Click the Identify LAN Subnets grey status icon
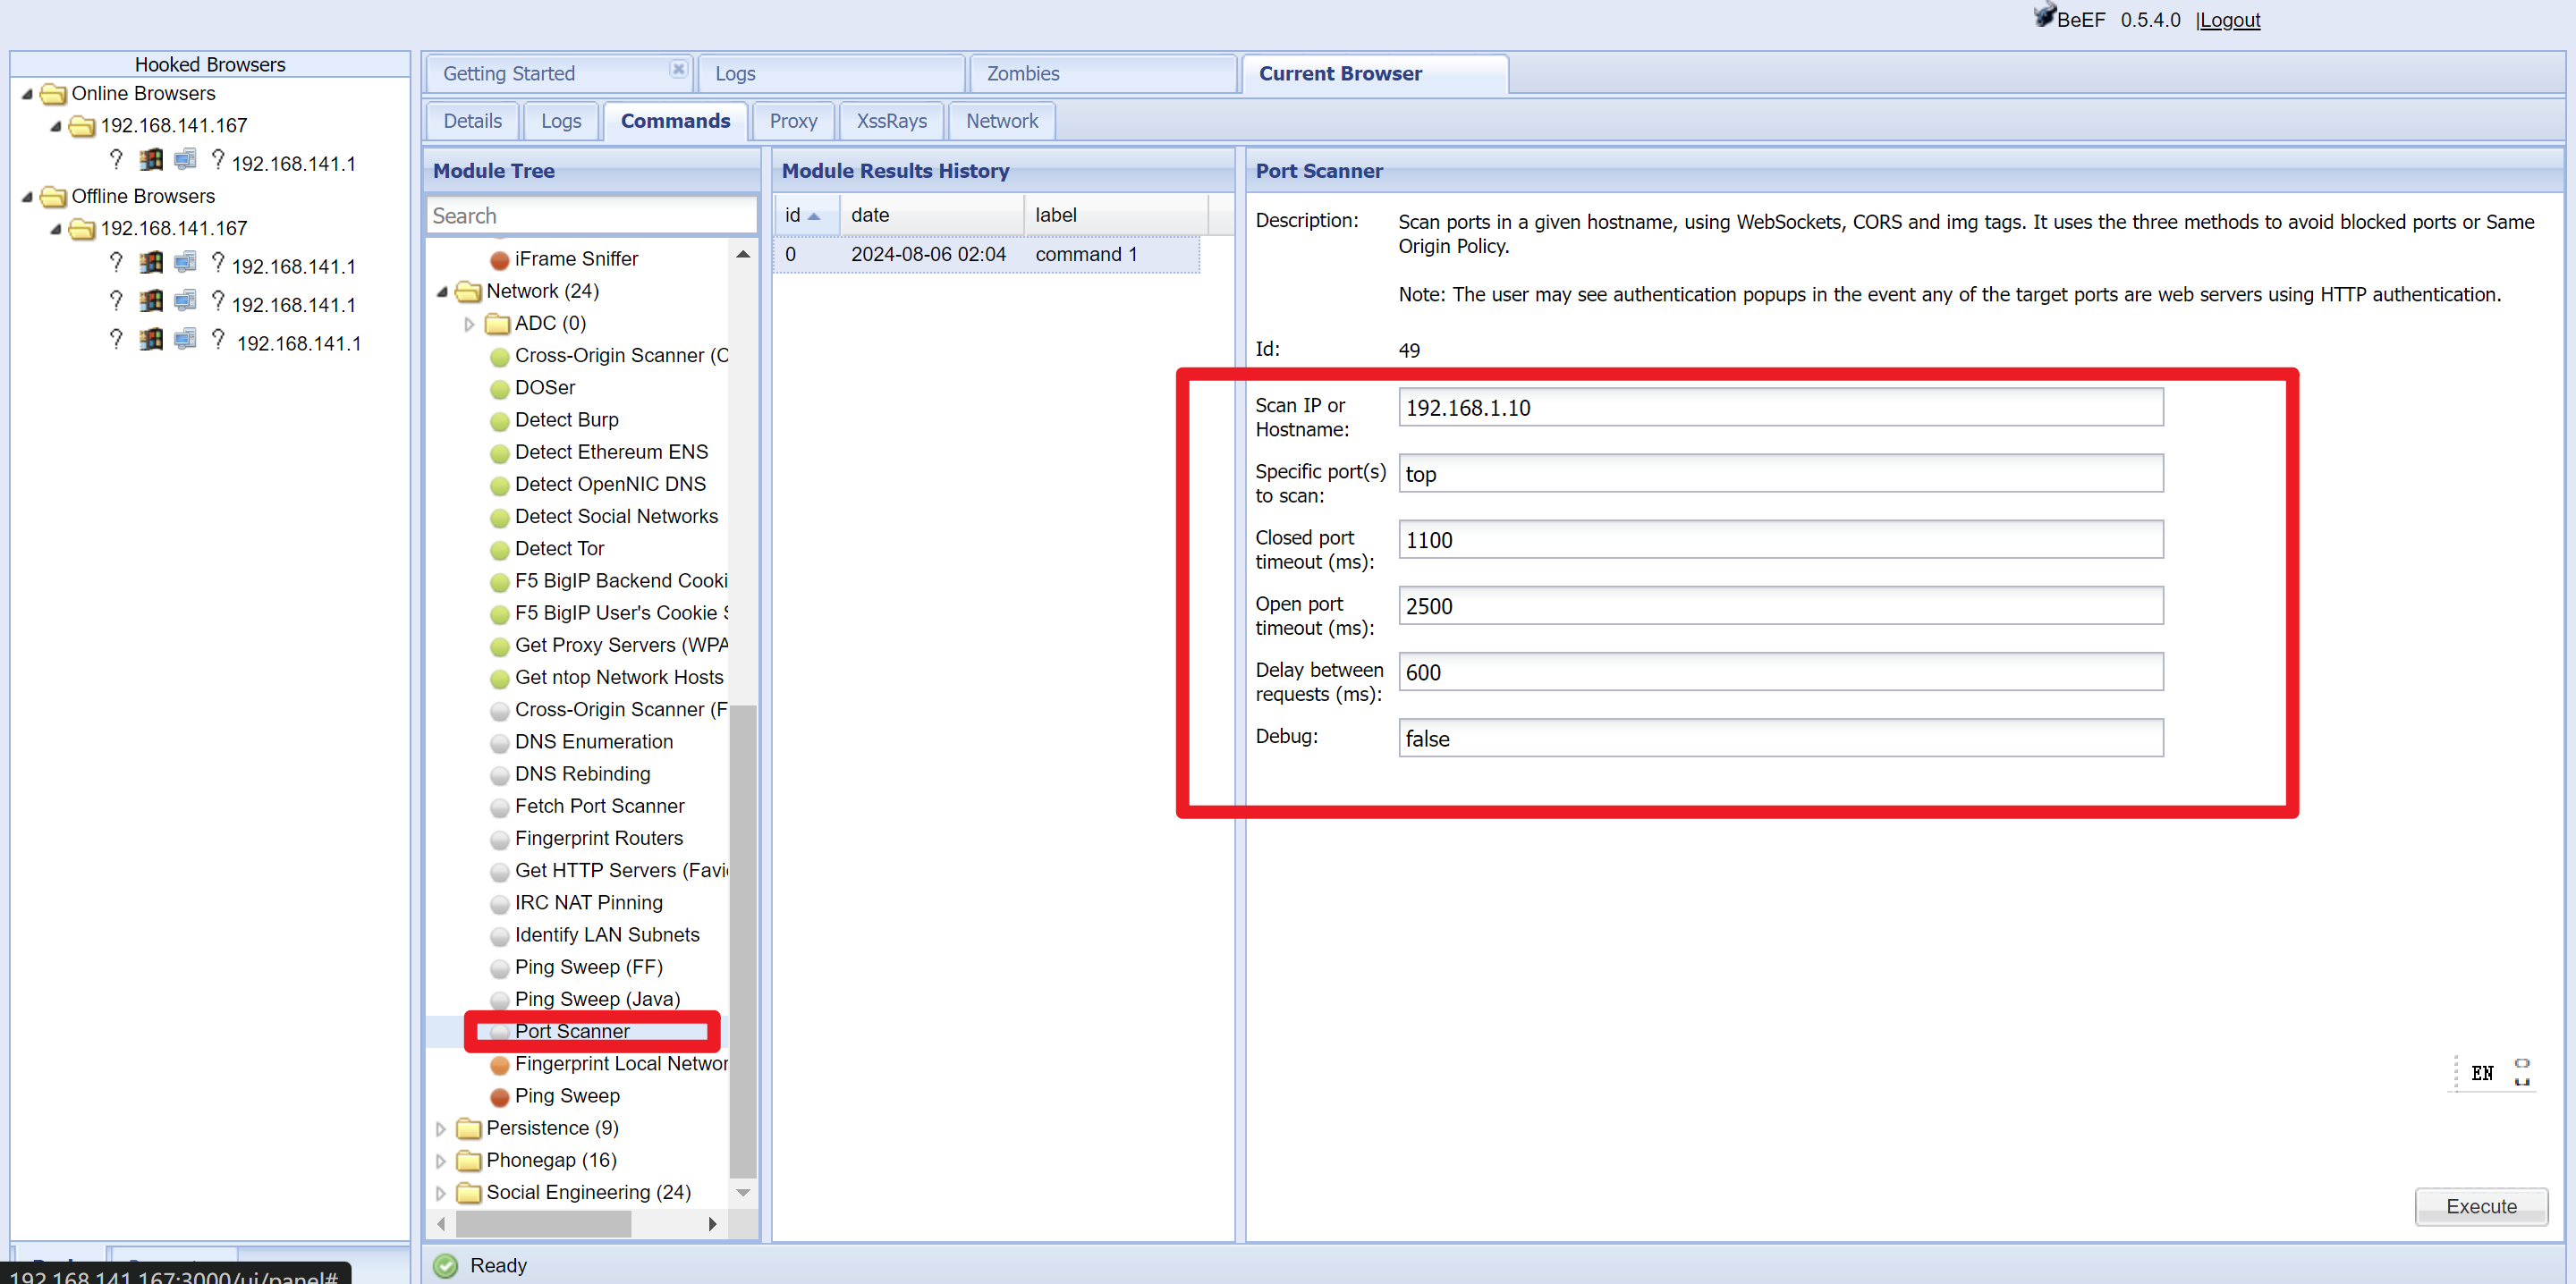 tap(499, 936)
